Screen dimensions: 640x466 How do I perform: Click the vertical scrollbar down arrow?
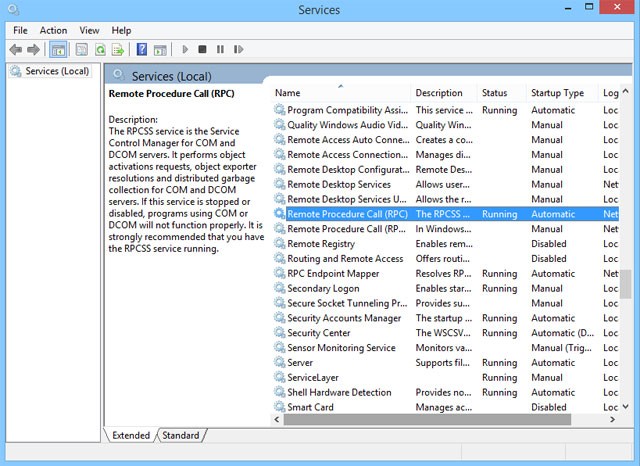[625, 407]
